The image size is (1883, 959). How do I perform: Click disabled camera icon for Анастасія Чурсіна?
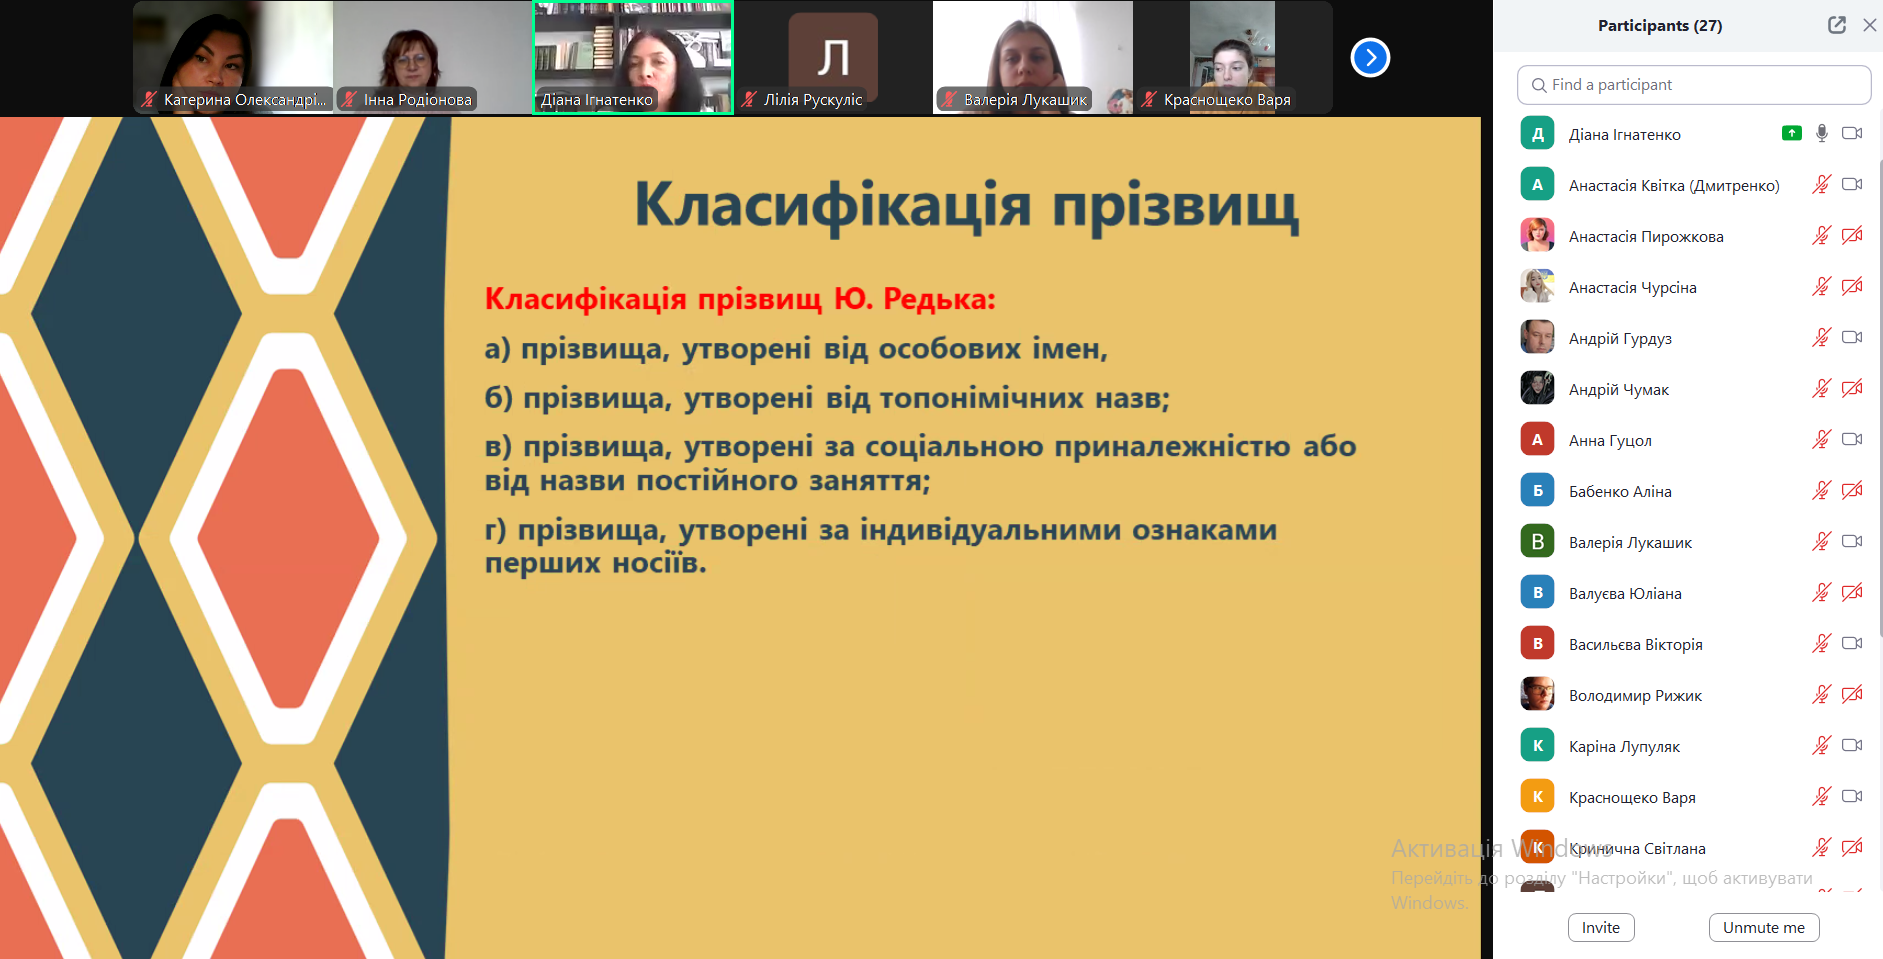(1852, 287)
